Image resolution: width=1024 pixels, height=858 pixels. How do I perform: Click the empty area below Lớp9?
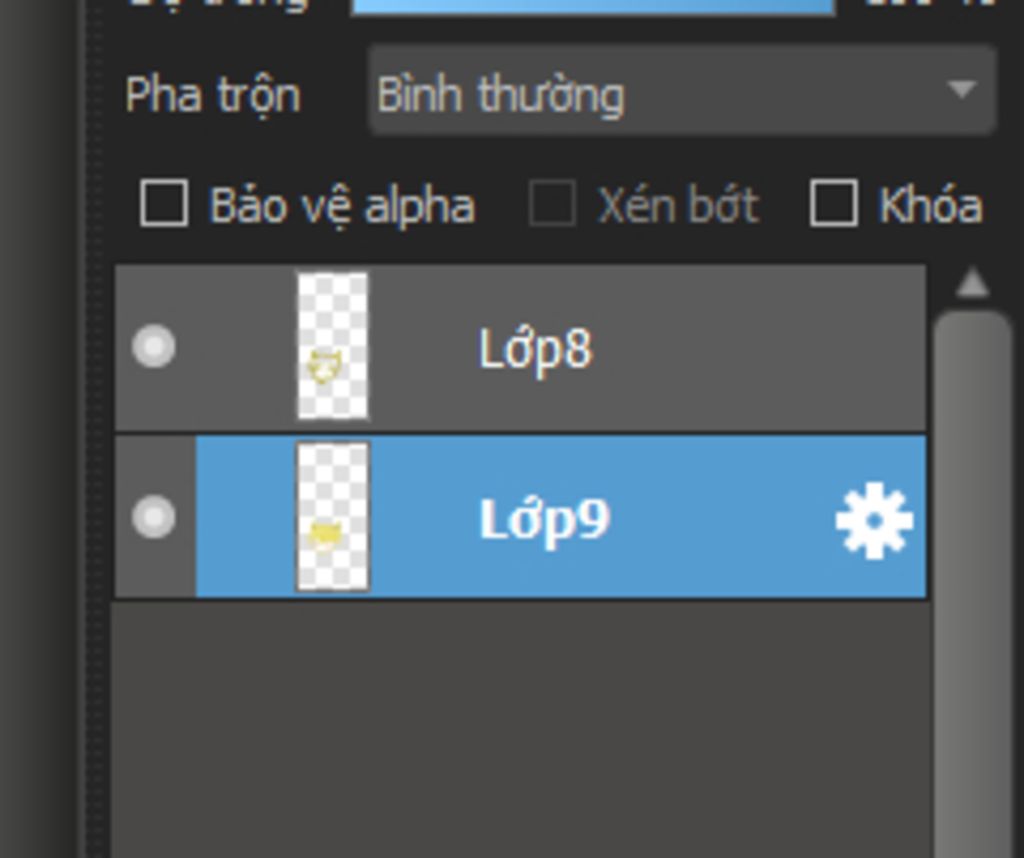click(520, 728)
